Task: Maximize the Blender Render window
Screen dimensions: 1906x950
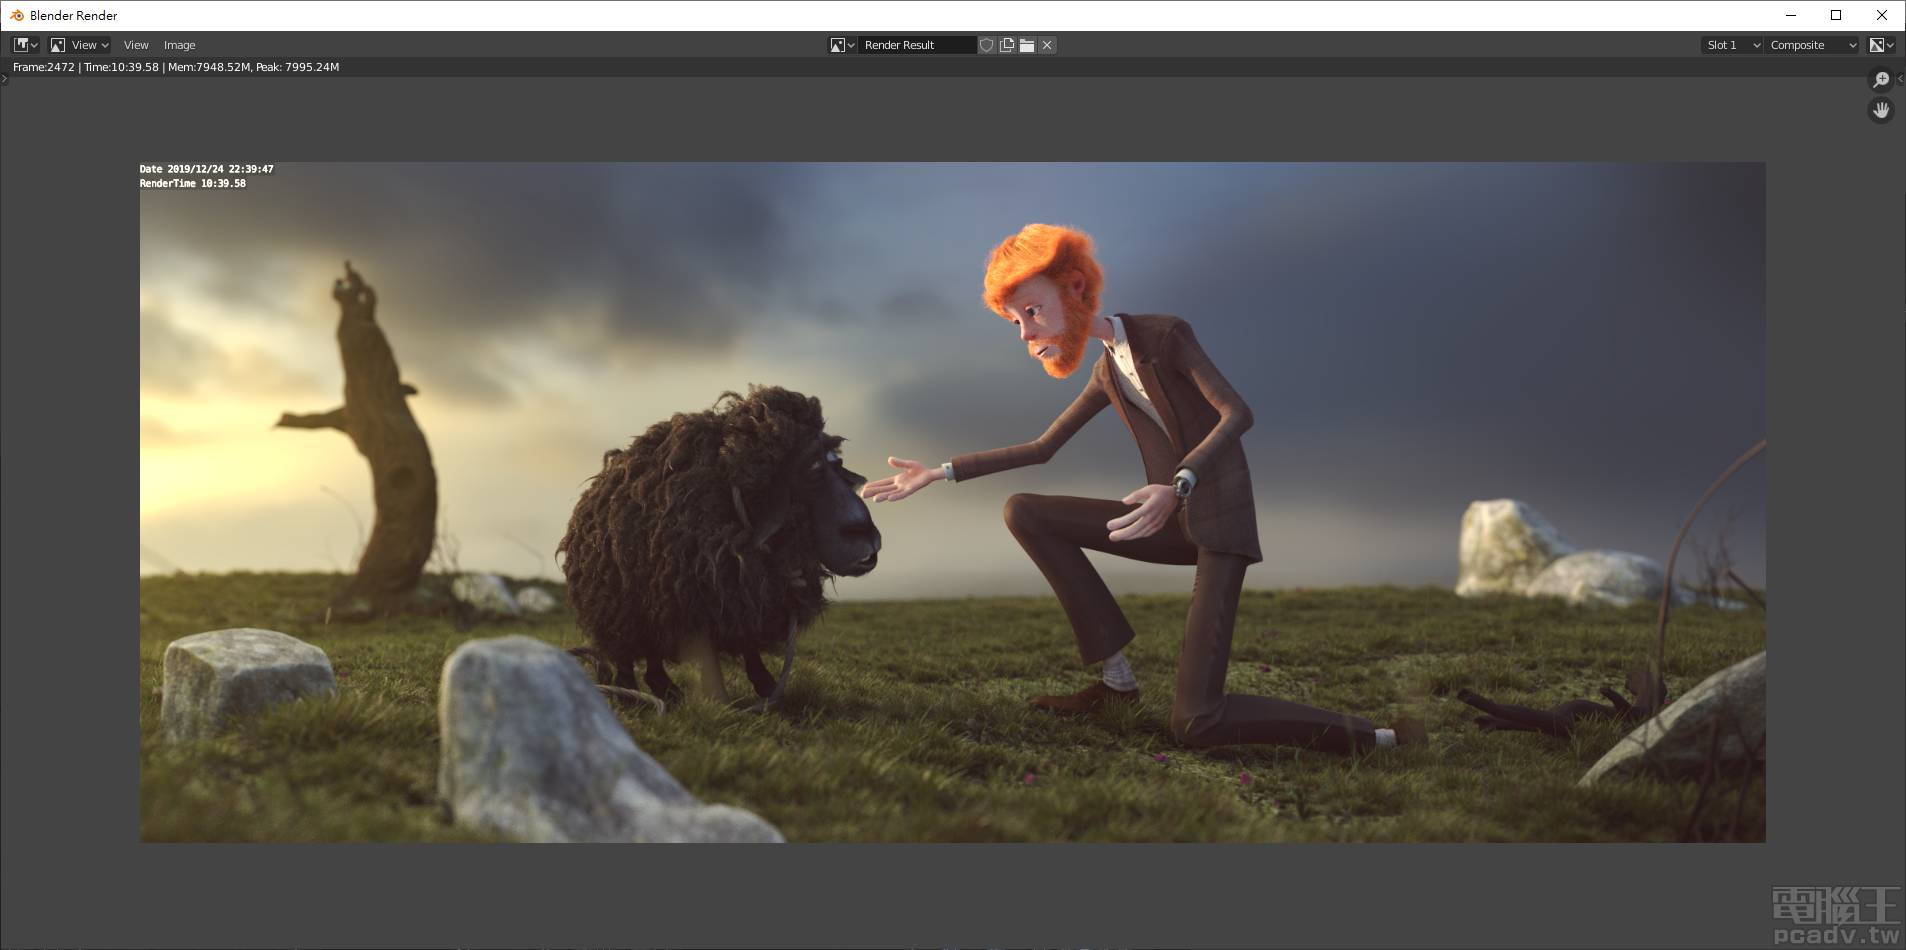Action: (1836, 15)
